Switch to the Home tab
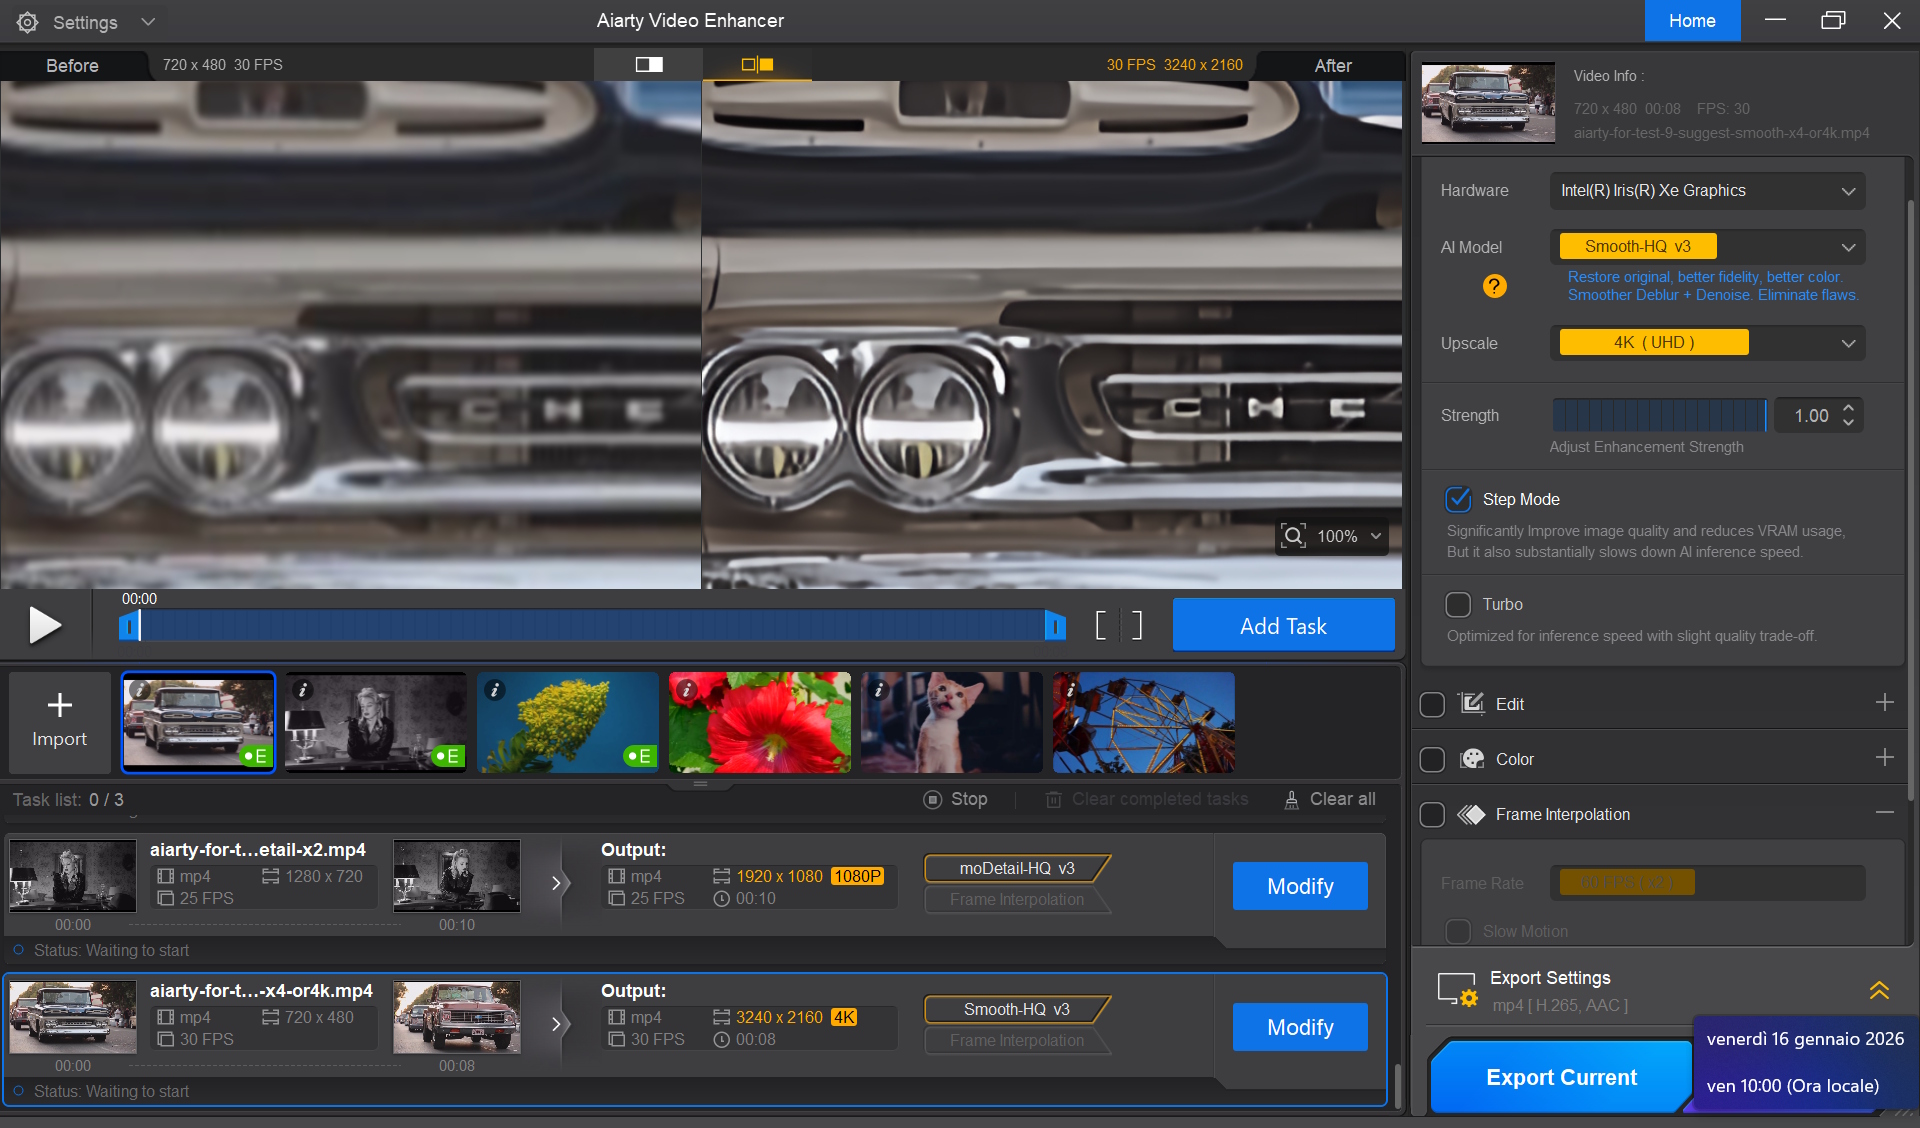The height and width of the screenshot is (1128, 1920). tap(1692, 21)
